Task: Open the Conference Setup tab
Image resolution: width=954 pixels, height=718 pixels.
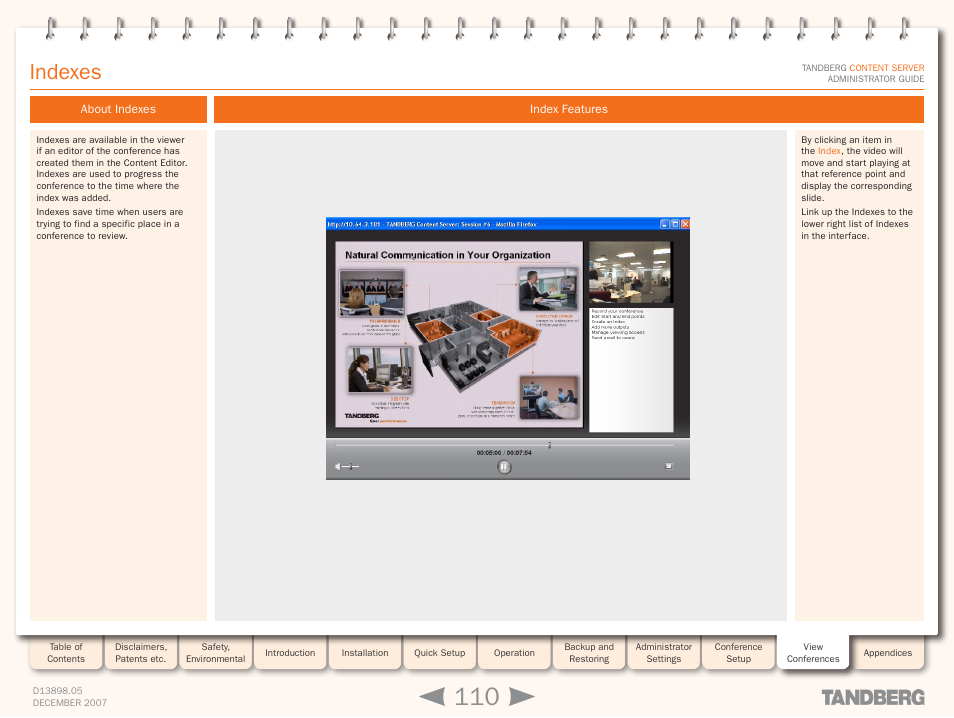Action: pos(738,652)
